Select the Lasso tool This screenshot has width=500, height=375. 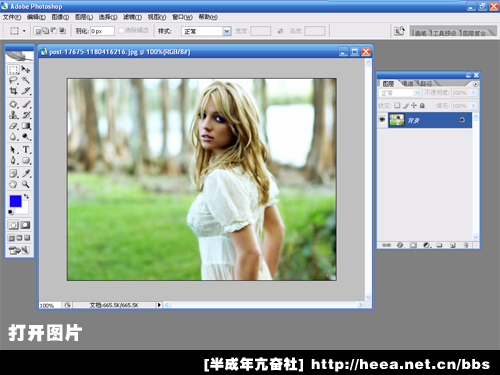[x=13, y=80]
